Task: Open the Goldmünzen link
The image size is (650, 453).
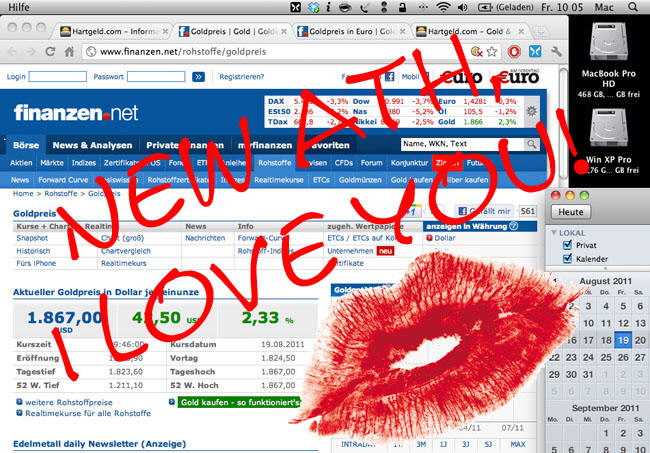Action: (x=360, y=180)
